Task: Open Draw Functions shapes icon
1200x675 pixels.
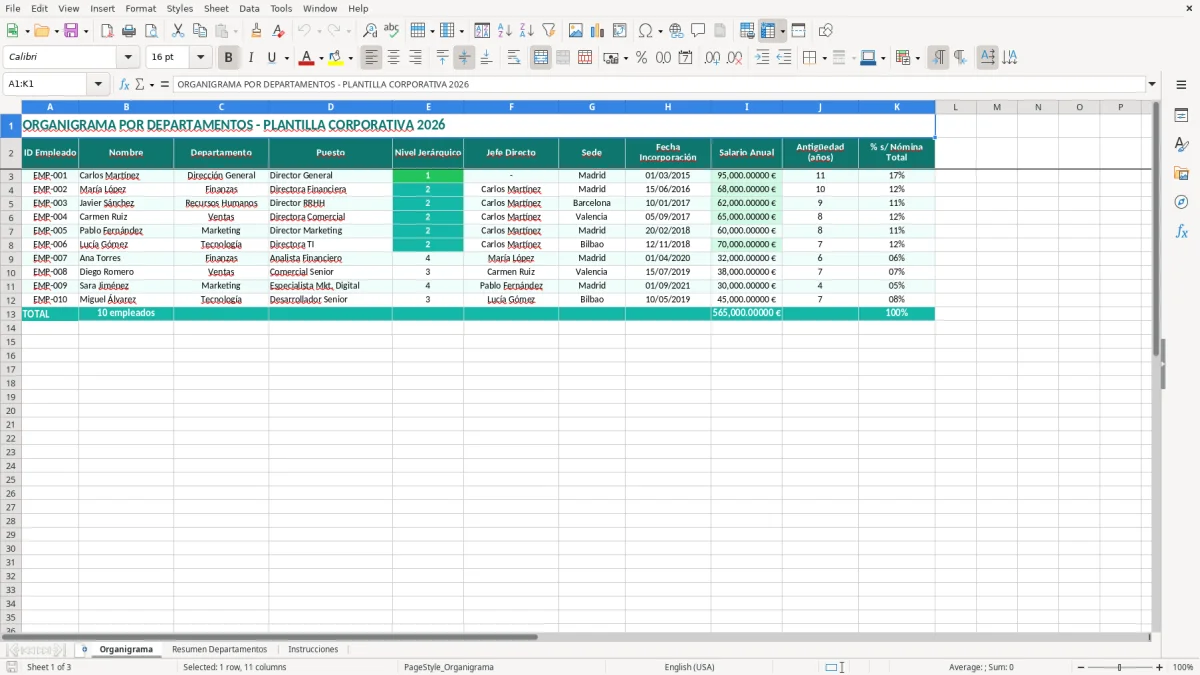Action: [x=826, y=31]
